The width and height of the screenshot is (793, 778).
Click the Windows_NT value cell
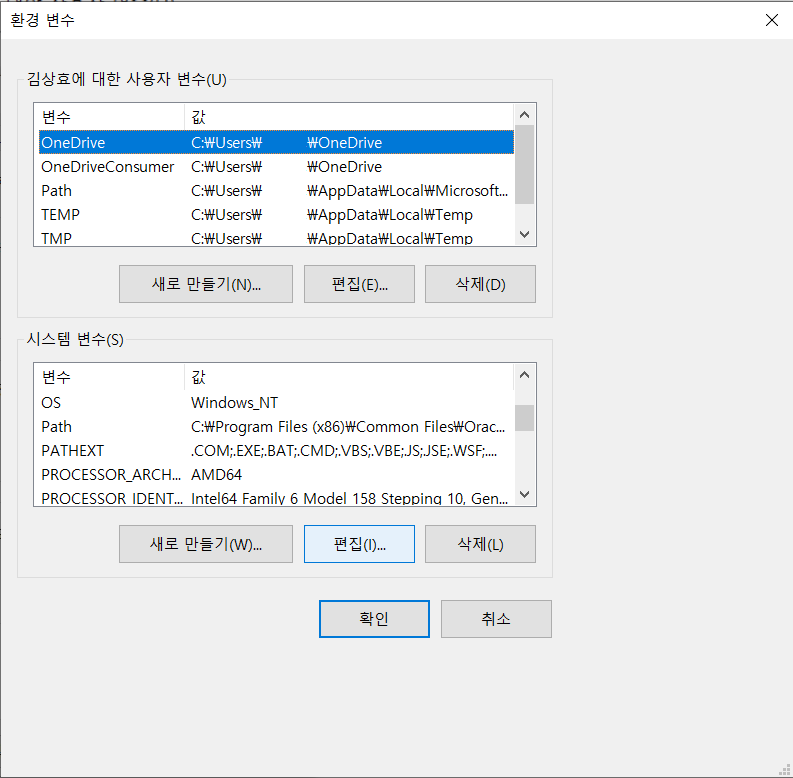235,403
